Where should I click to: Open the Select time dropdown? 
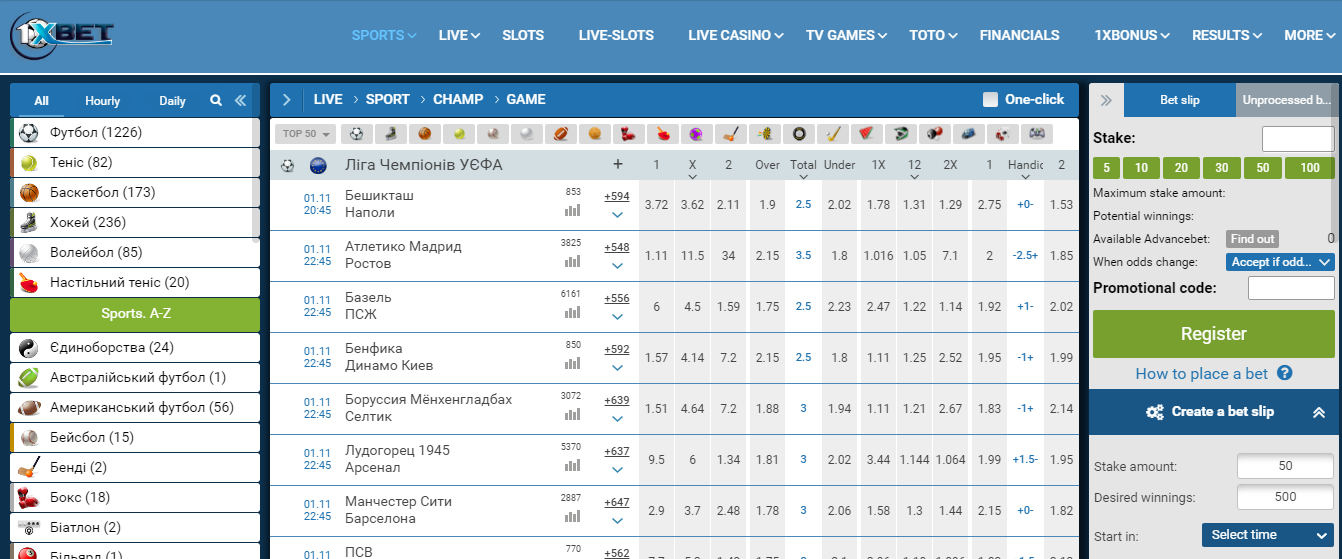coord(1268,535)
